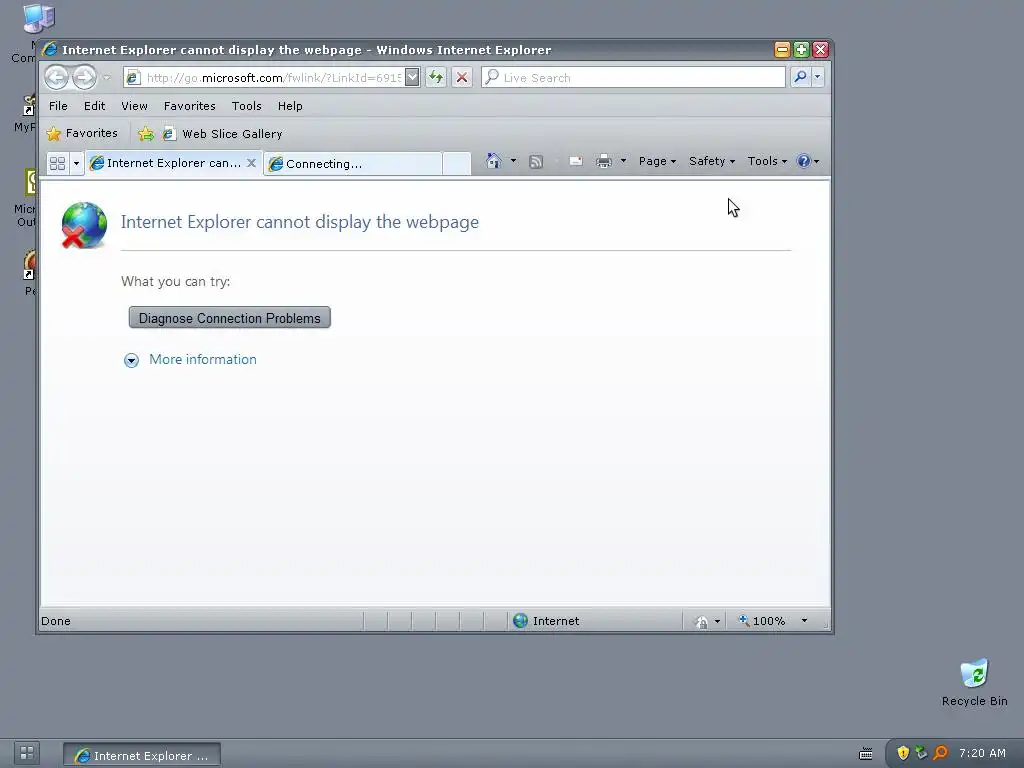Image resolution: width=1024 pixels, height=768 pixels.
Task: Expand the address bar history dropdown
Action: coord(412,77)
